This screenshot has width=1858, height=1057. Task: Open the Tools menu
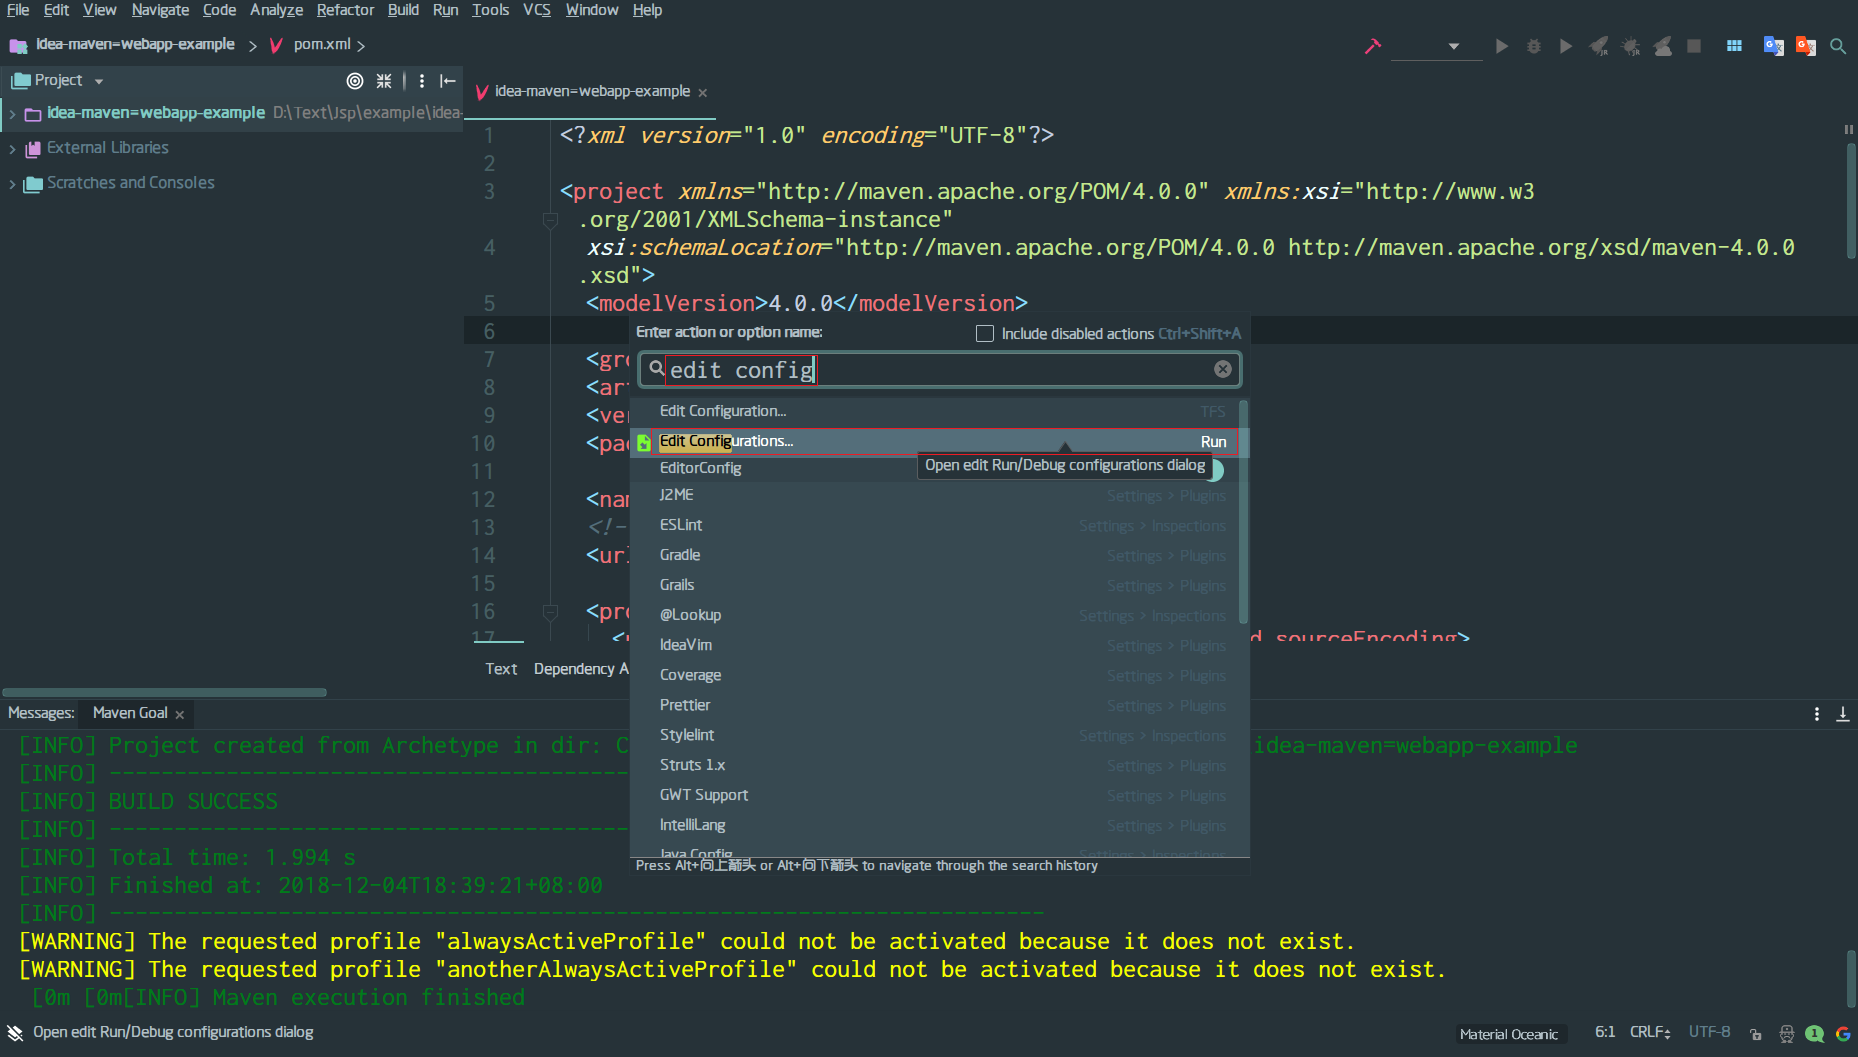[x=490, y=10]
